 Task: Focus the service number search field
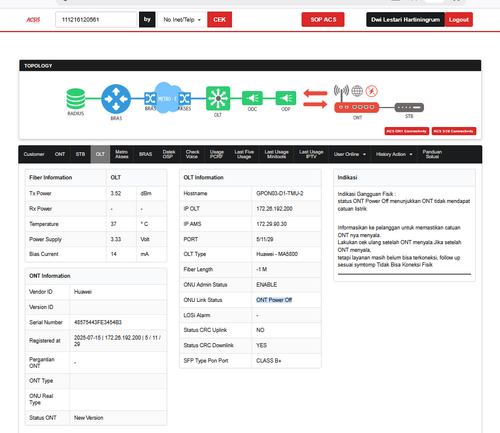[96, 20]
